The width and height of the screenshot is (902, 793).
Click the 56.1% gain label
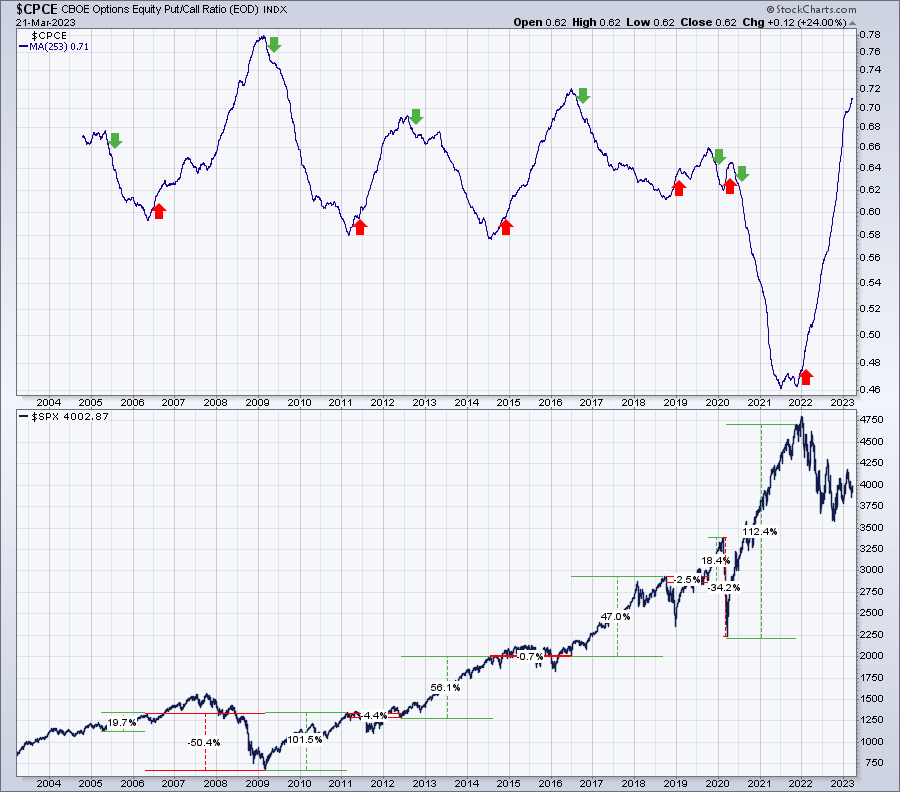point(445,687)
